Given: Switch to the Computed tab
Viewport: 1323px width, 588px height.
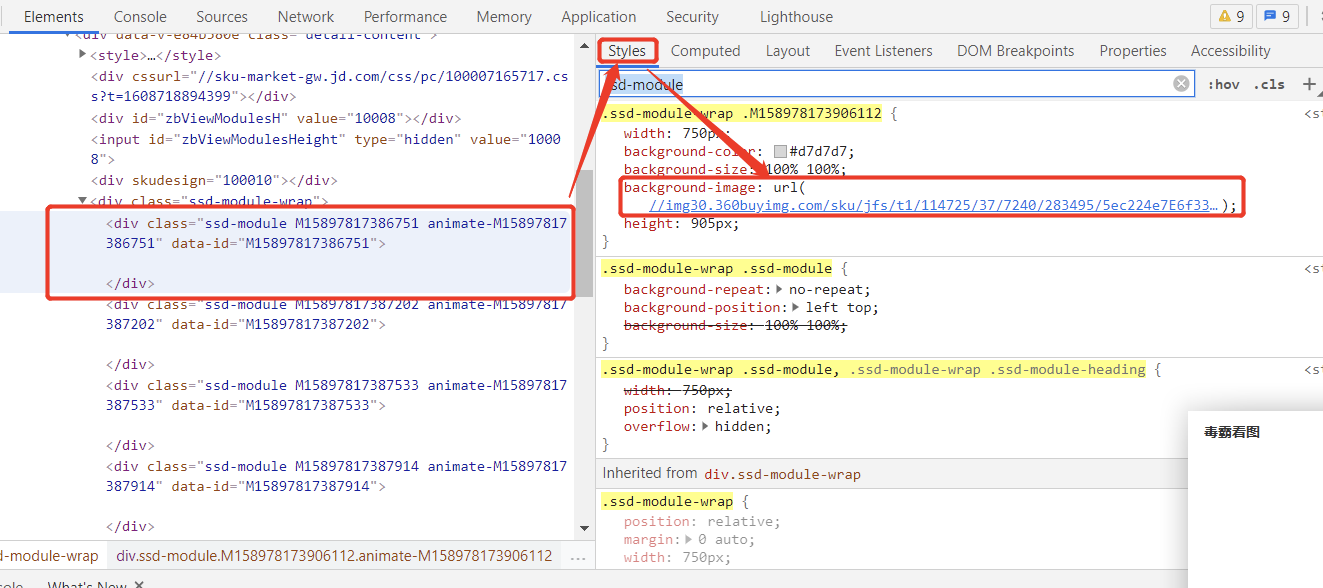Looking at the screenshot, I should click(x=705, y=51).
